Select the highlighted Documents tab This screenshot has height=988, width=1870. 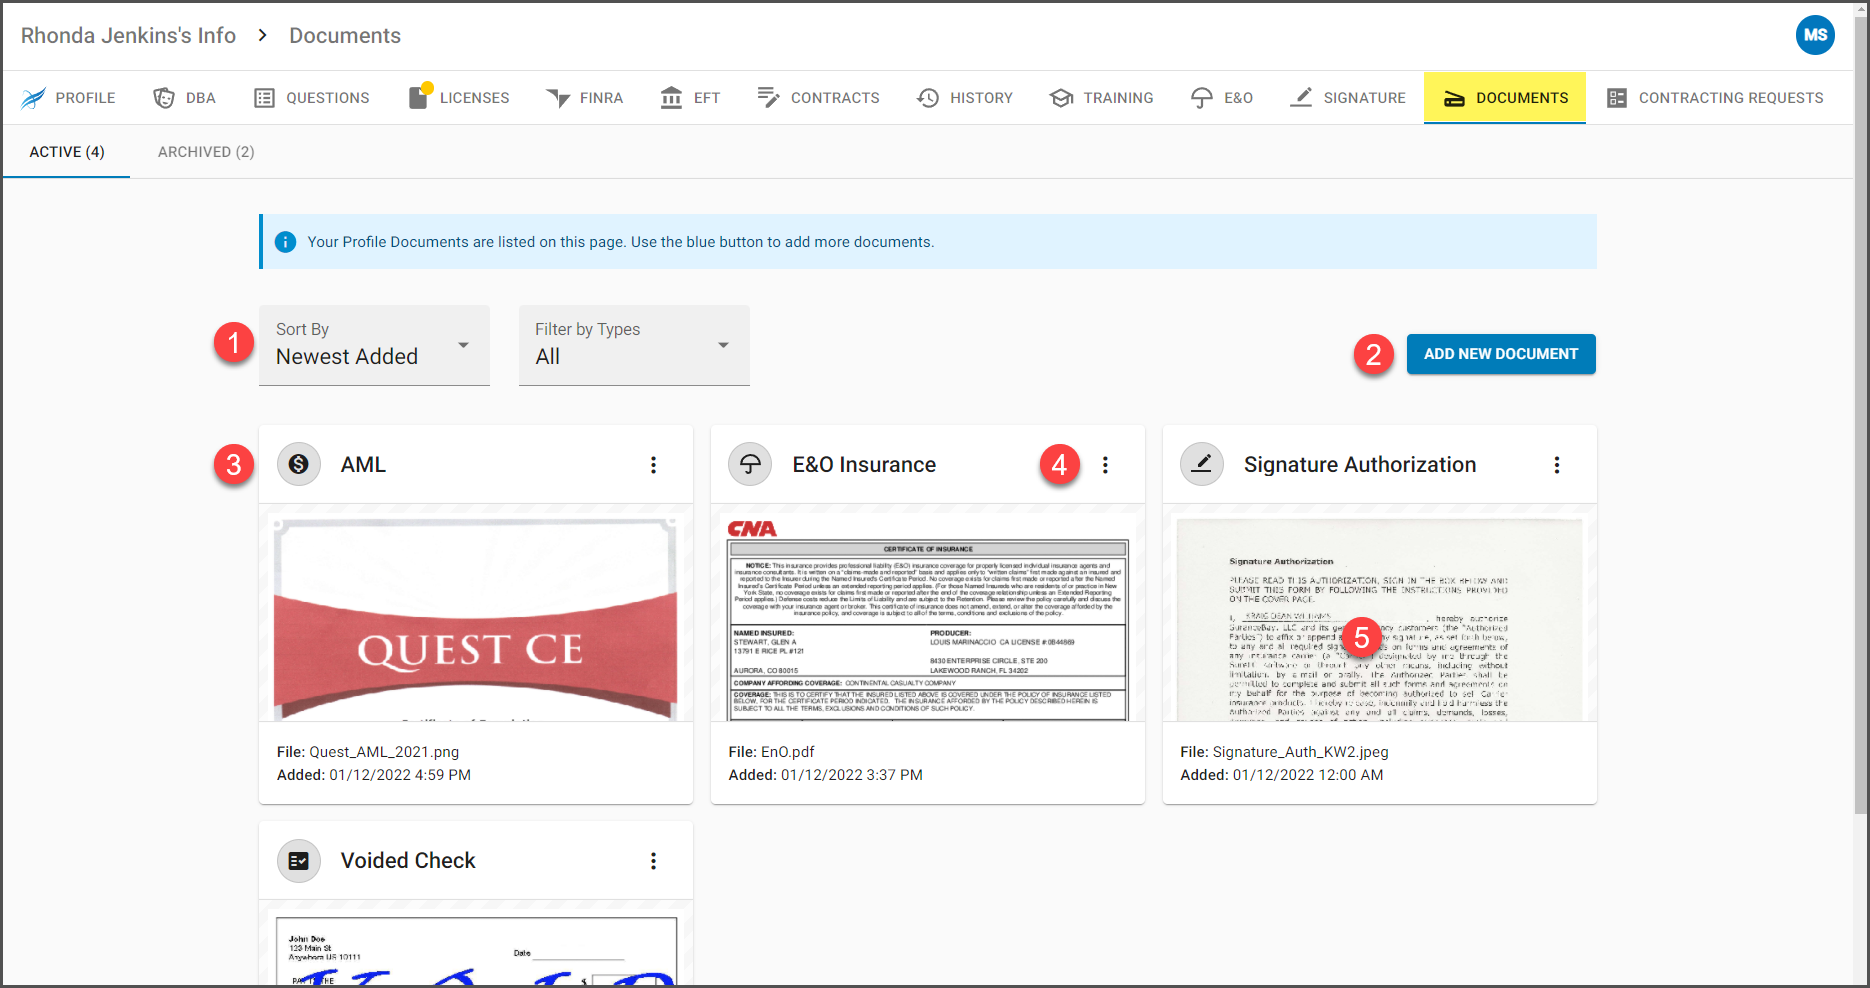(x=1505, y=98)
